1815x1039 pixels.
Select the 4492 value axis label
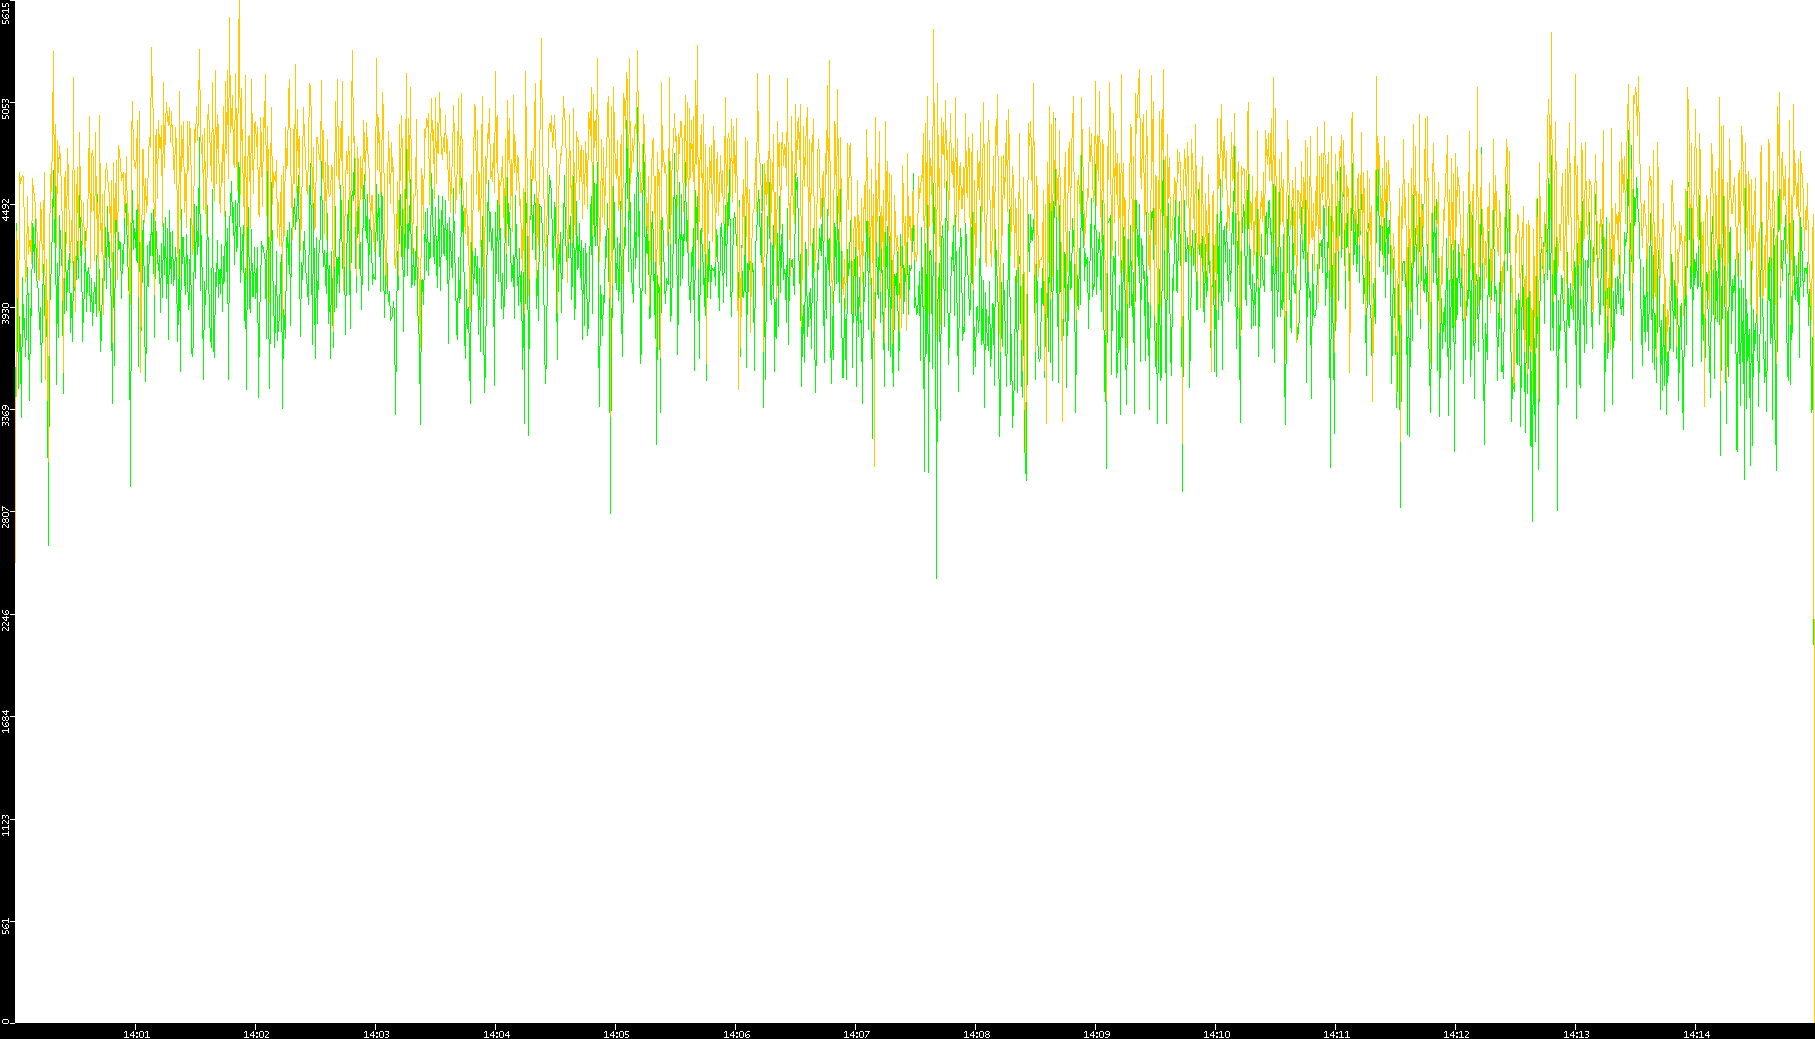[6, 209]
